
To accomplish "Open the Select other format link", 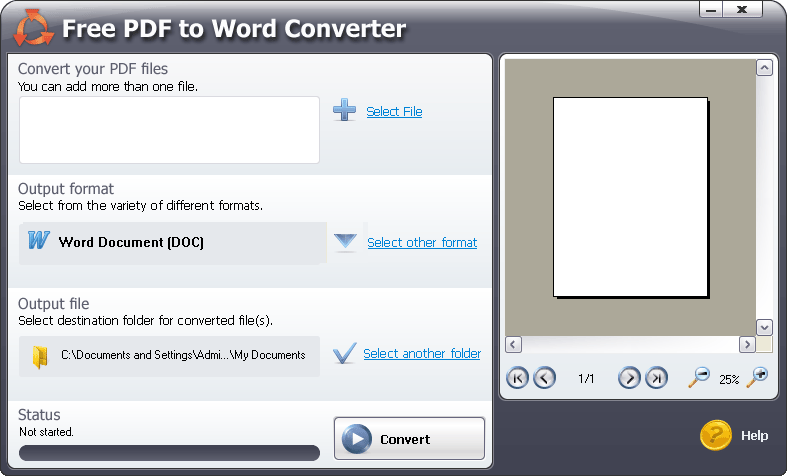I will 422,243.
